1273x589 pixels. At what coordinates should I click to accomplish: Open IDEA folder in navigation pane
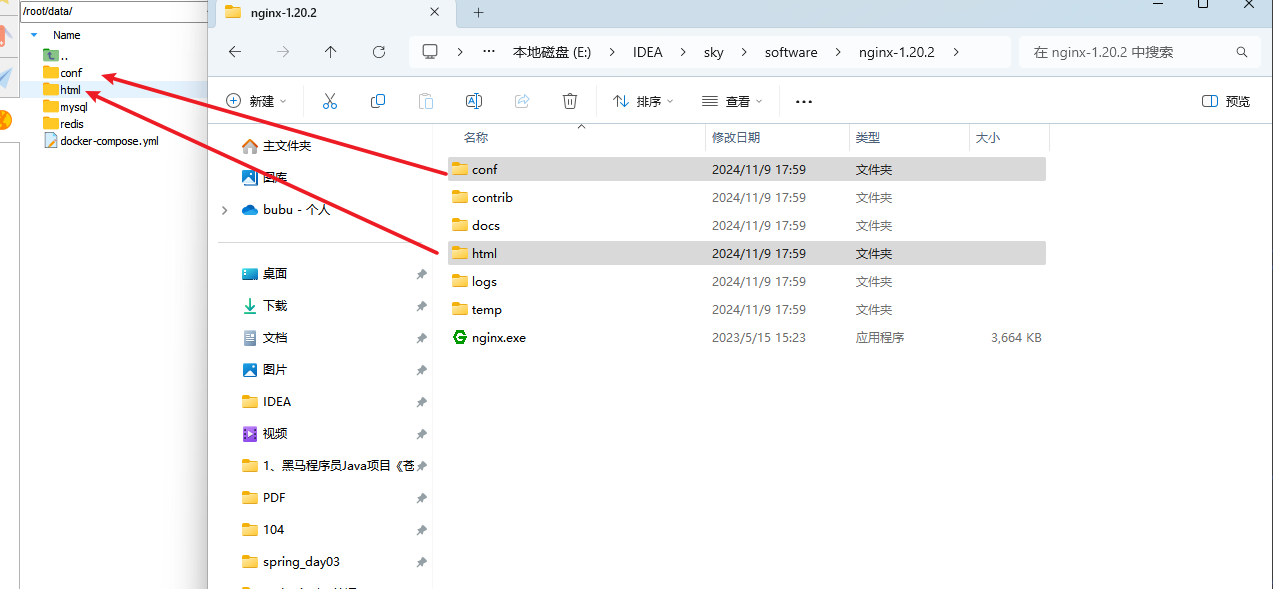pos(266,402)
